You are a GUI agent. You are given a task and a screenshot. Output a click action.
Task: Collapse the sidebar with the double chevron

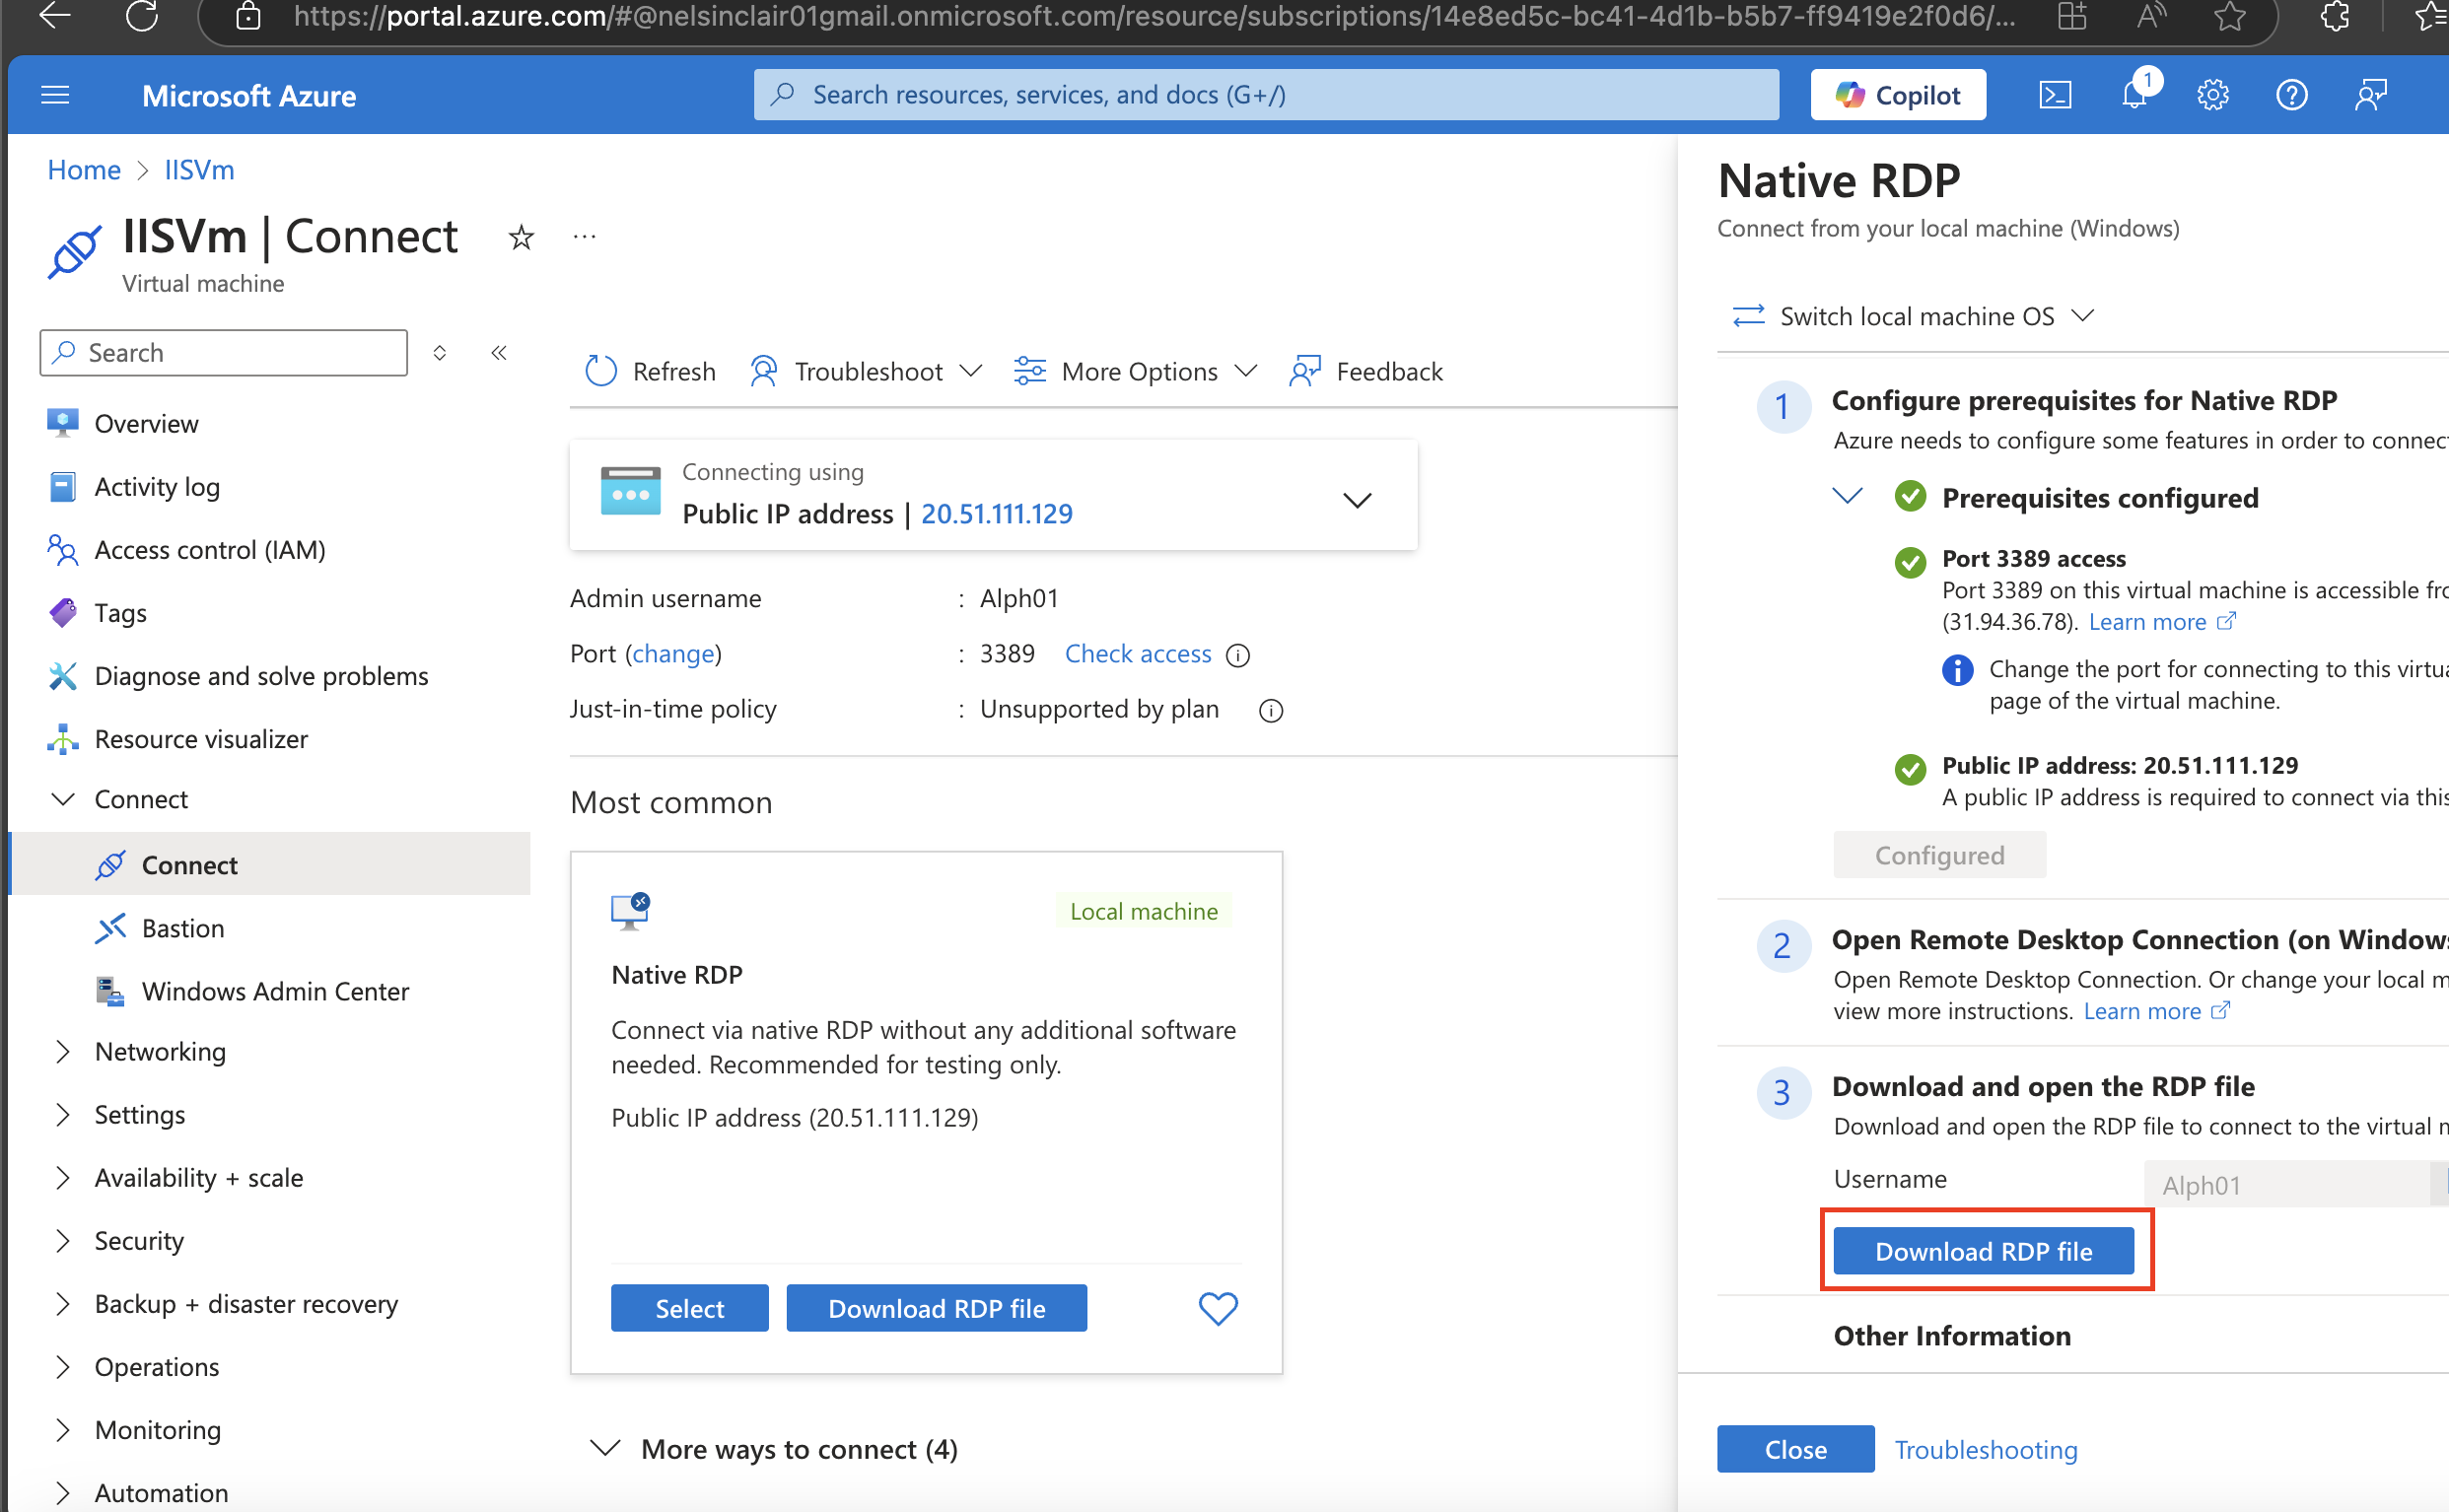click(499, 353)
